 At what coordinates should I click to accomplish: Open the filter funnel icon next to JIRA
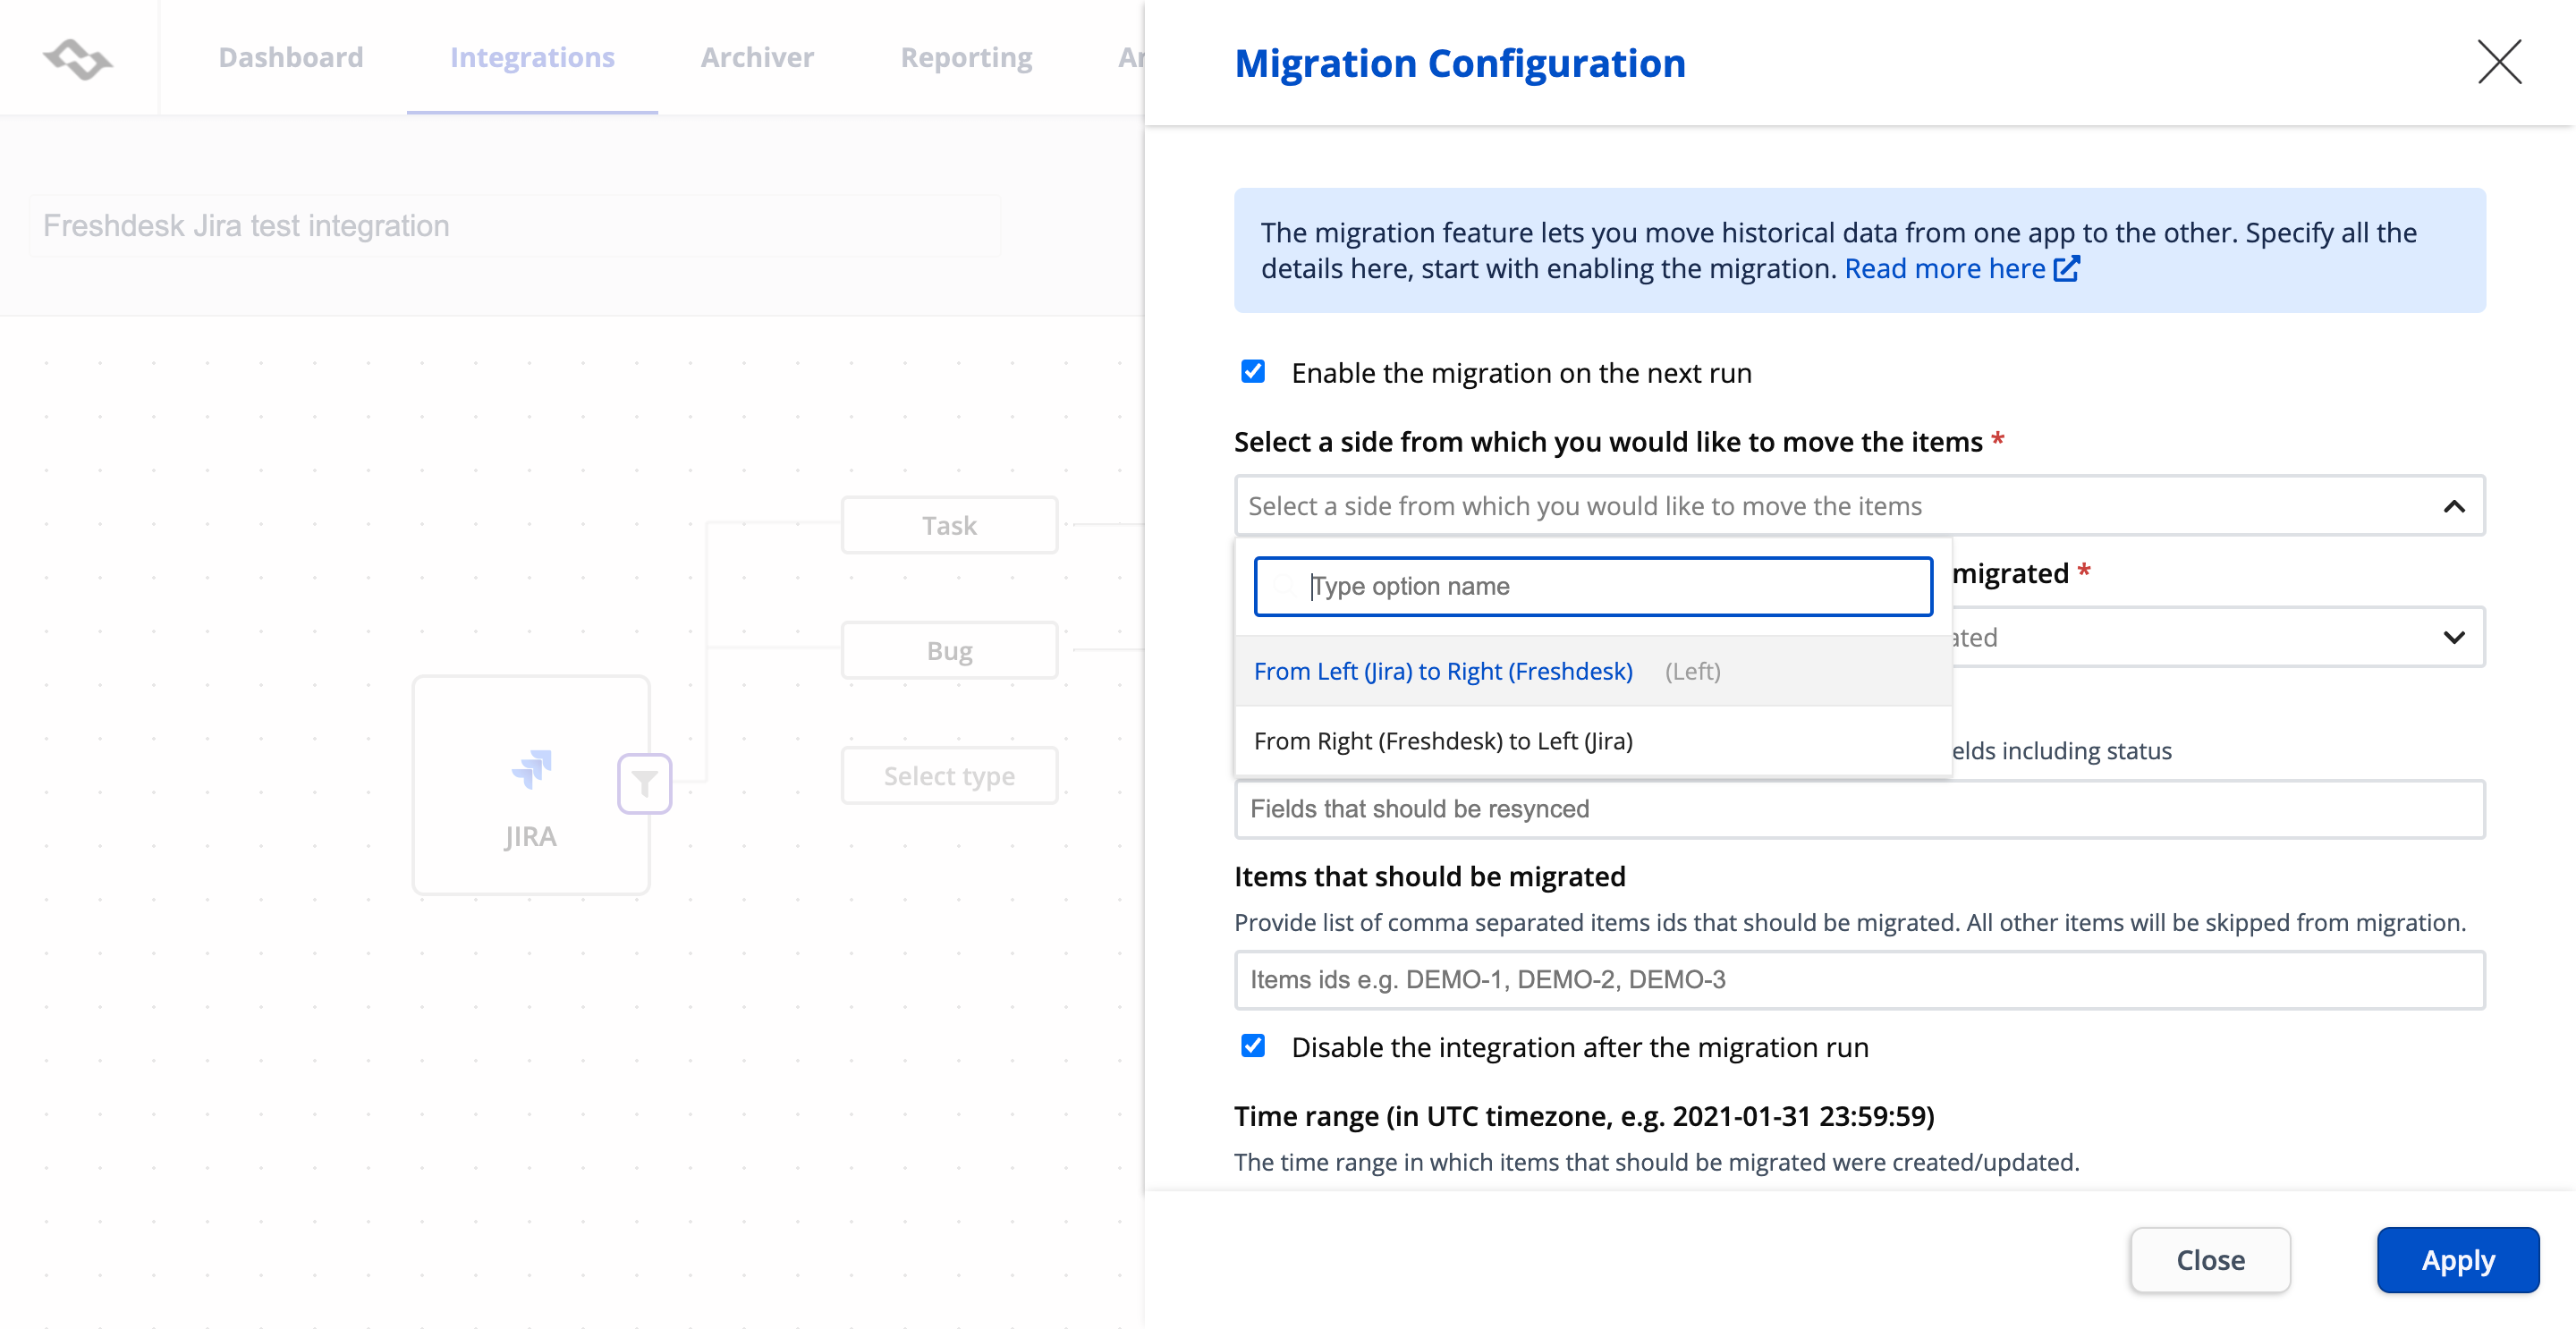click(x=644, y=783)
